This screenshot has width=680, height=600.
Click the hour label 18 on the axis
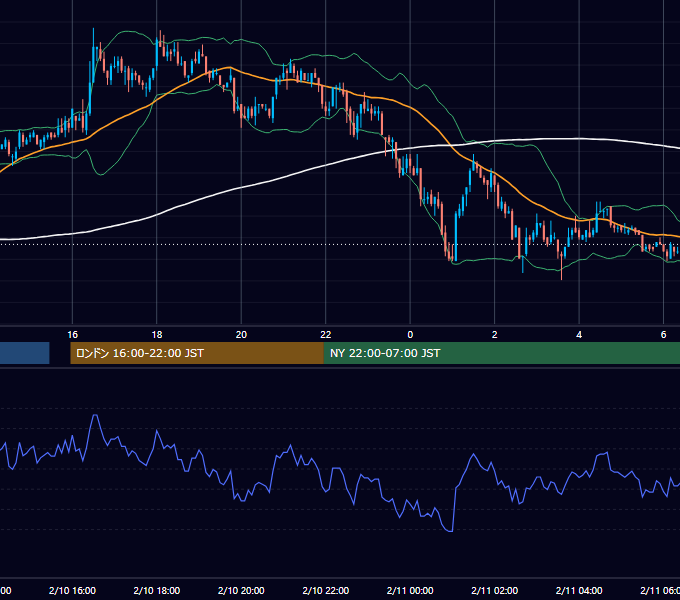157,335
